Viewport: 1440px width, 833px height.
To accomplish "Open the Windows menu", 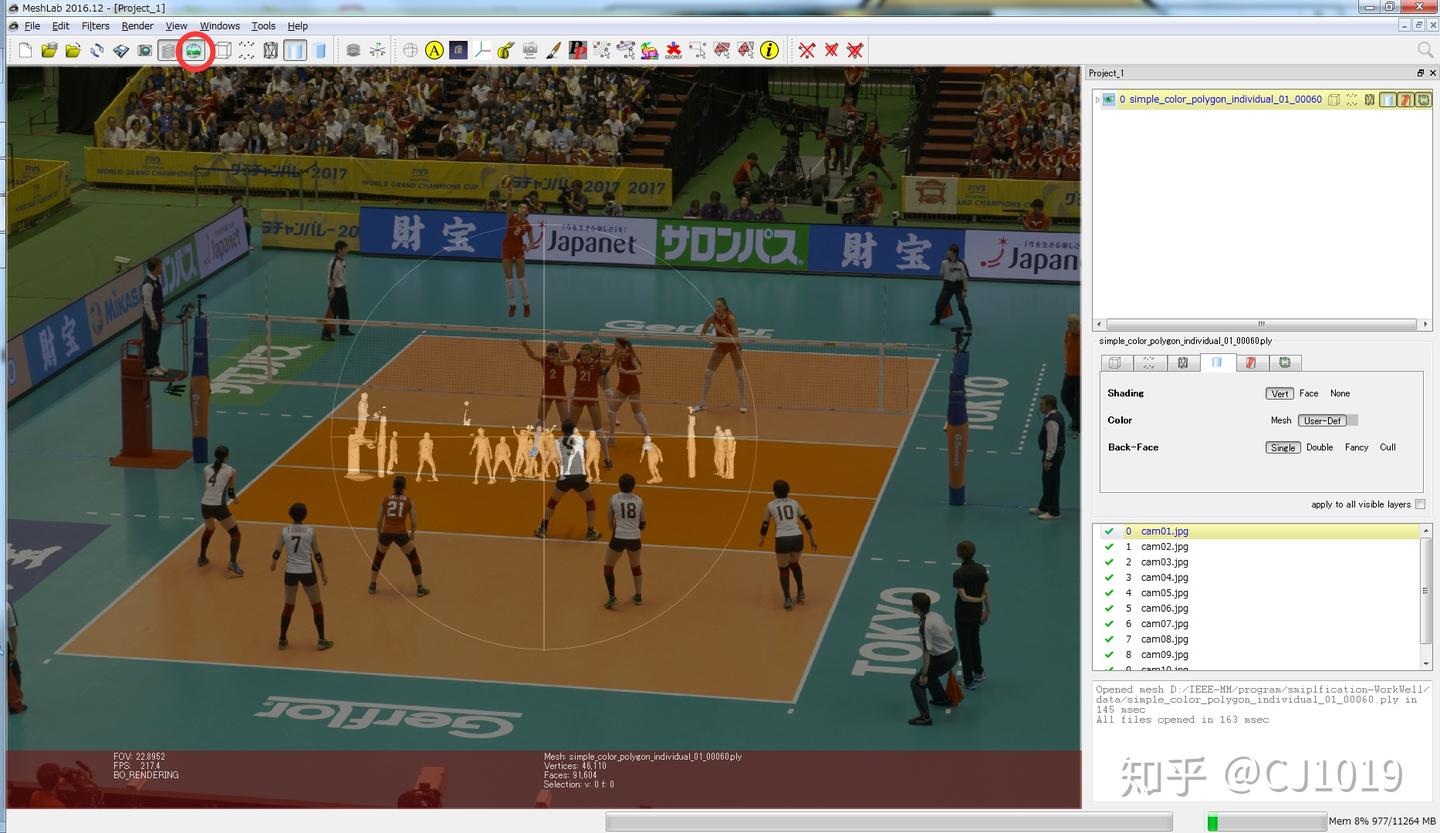I will pyautogui.click(x=220, y=26).
